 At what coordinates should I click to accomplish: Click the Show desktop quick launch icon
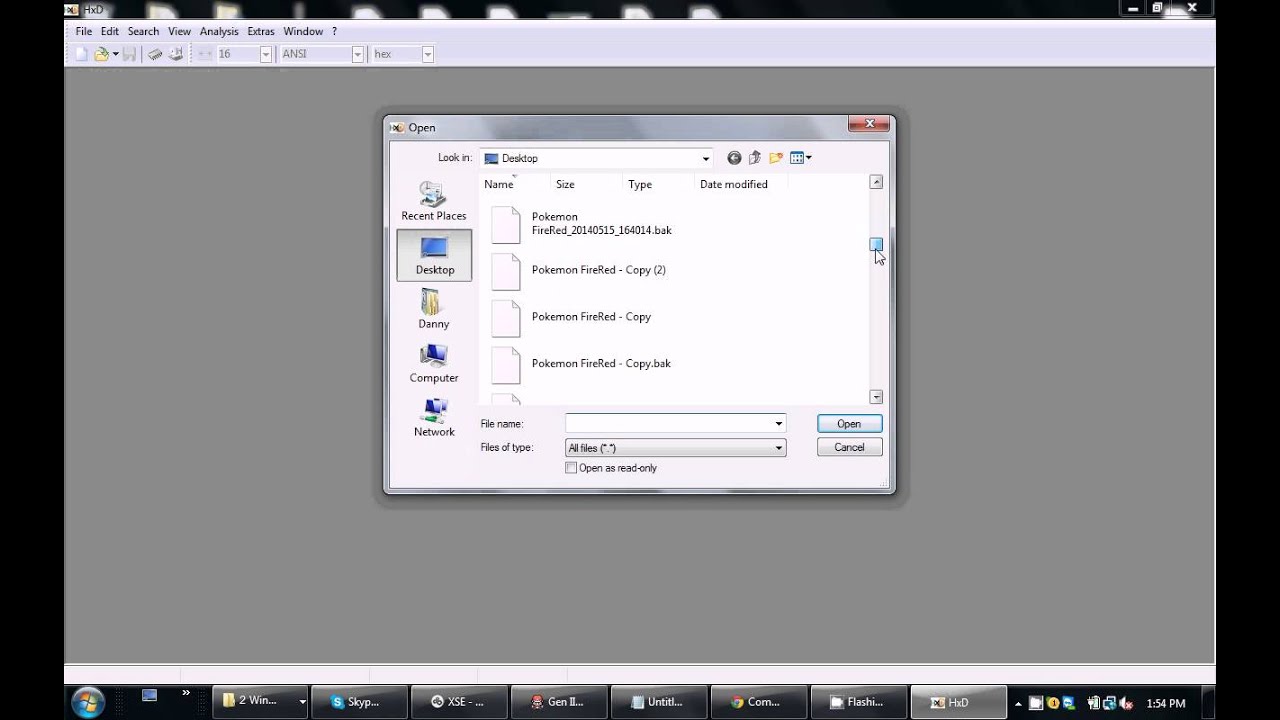pos(150,695)
